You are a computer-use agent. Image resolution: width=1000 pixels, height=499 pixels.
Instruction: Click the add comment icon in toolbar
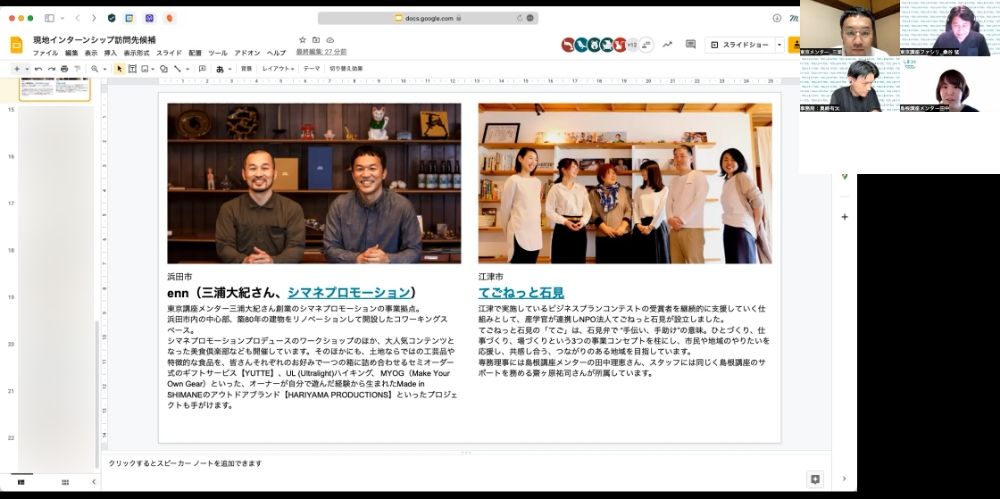(x=202, y=69)
